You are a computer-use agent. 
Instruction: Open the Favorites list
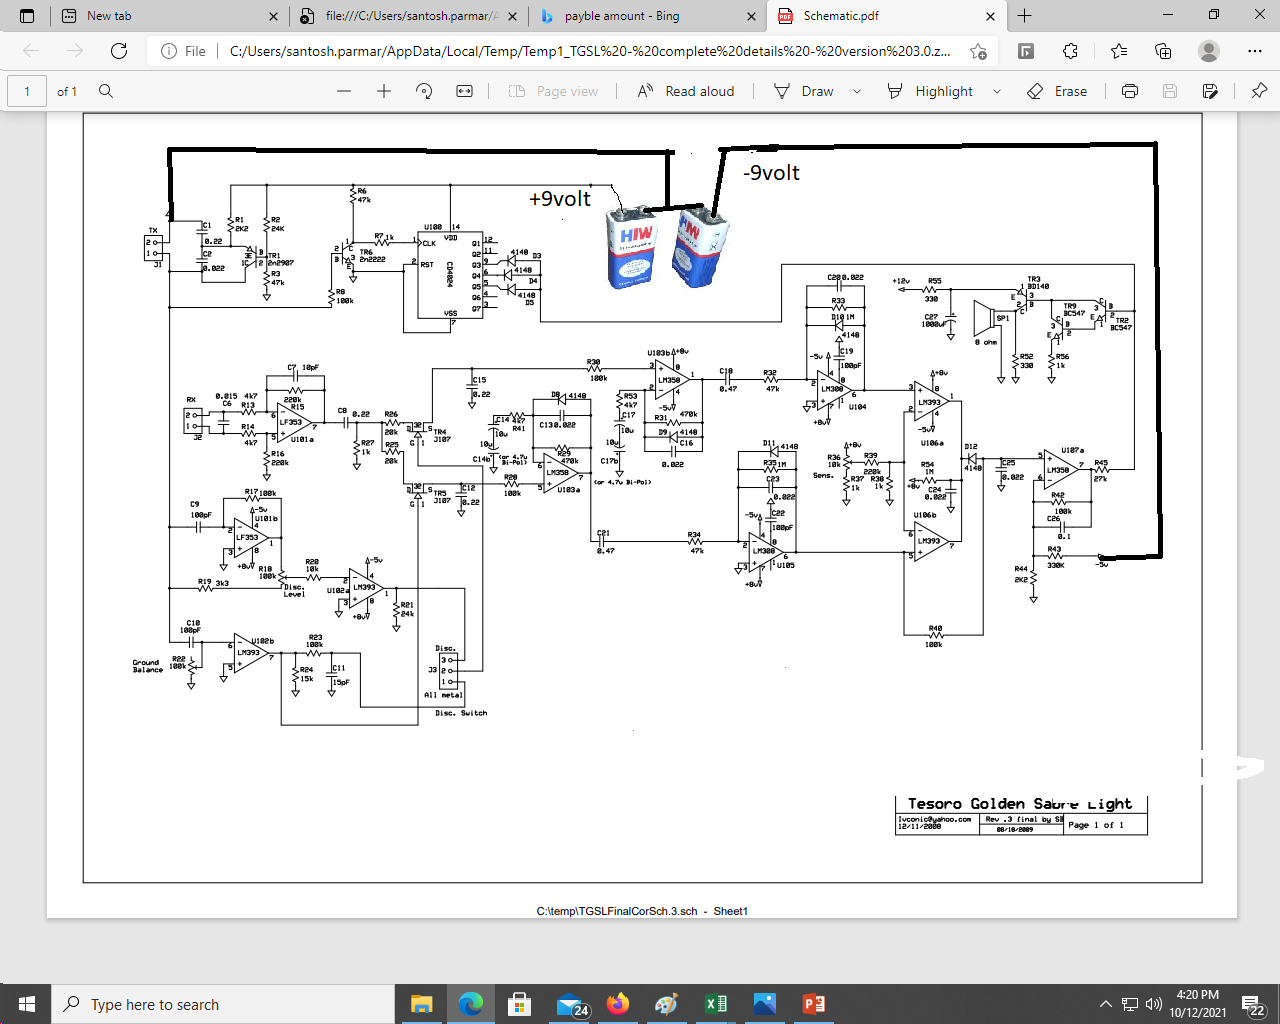coord(1119,51)
